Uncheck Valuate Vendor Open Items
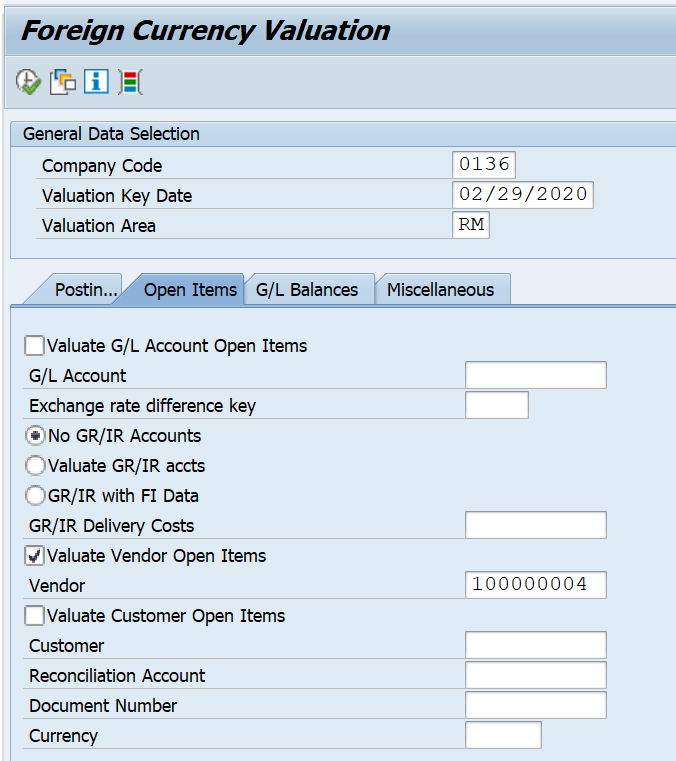This screenshot has width=676, height=761. point(35,556)
